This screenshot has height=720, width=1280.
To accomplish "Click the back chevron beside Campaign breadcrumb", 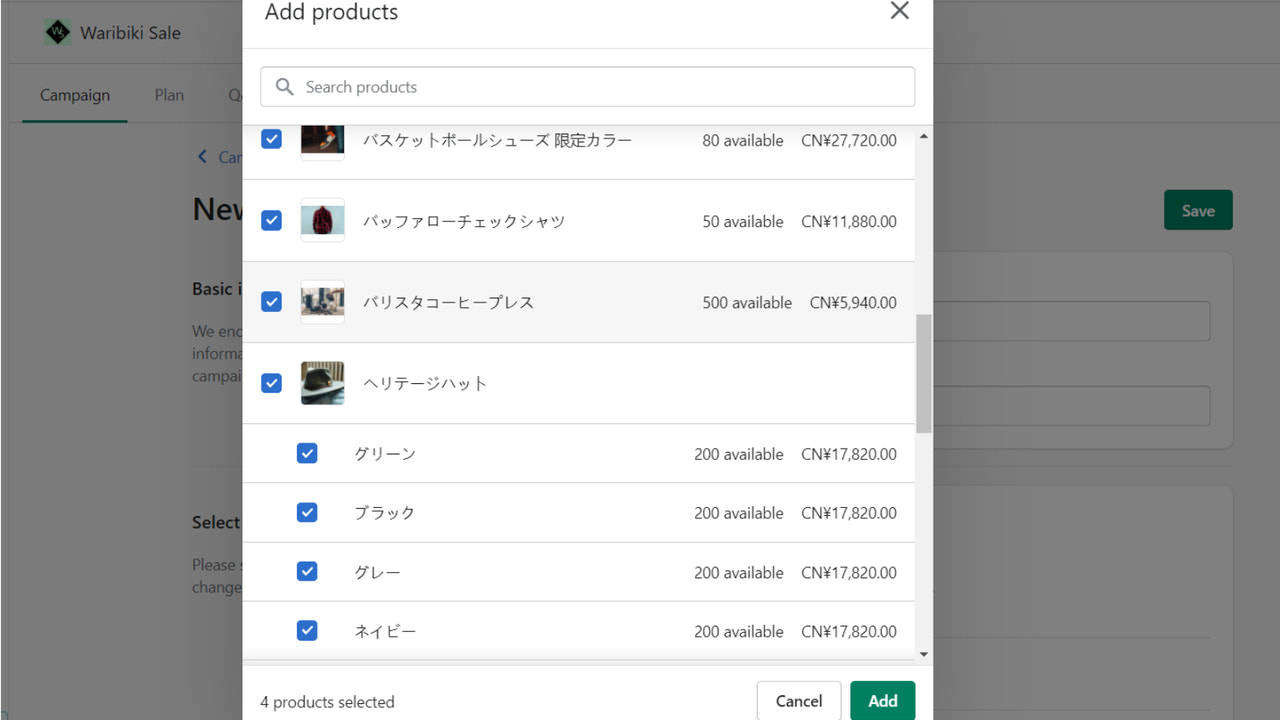I will [x=201, y=157].
